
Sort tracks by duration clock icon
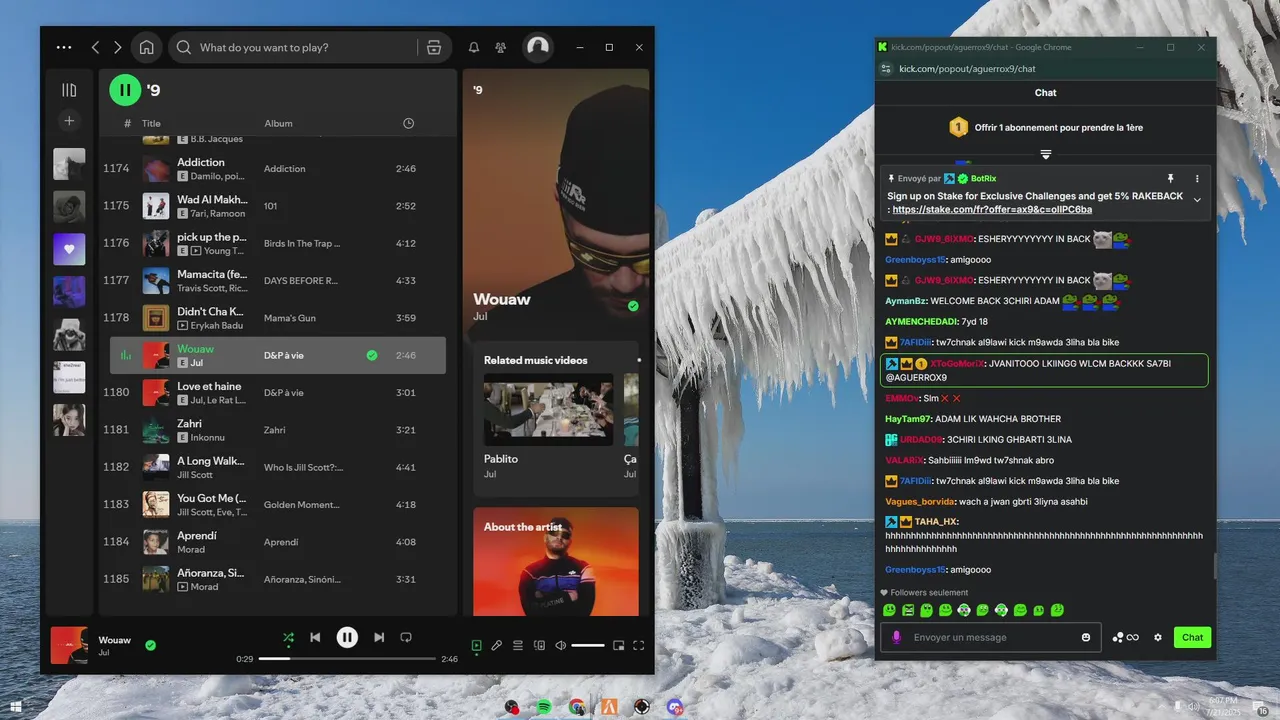point(408,123)
